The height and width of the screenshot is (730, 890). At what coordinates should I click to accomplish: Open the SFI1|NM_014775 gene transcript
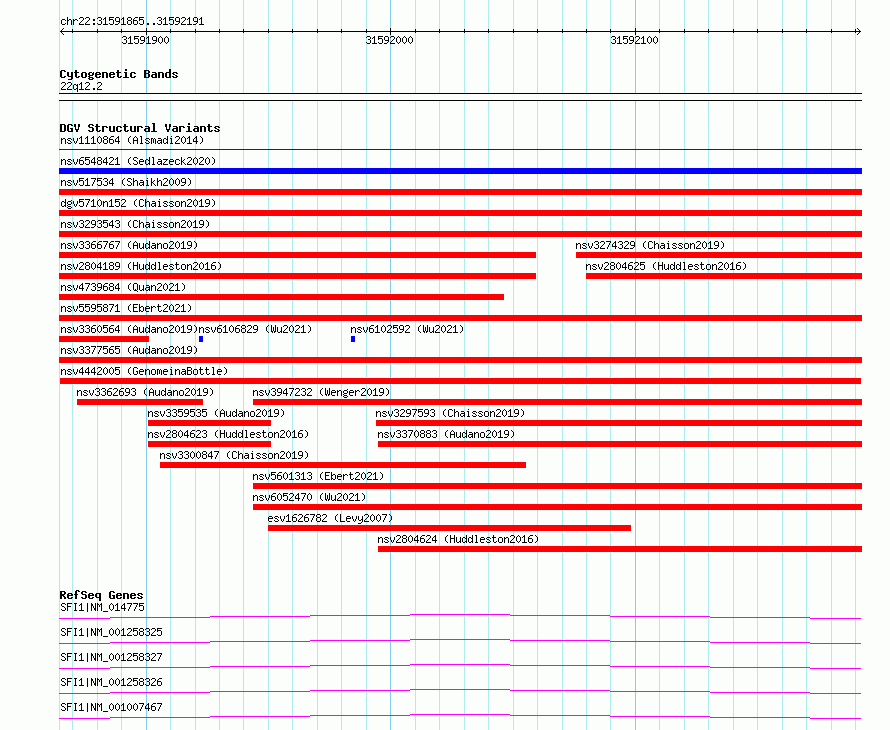click(102, 607)
